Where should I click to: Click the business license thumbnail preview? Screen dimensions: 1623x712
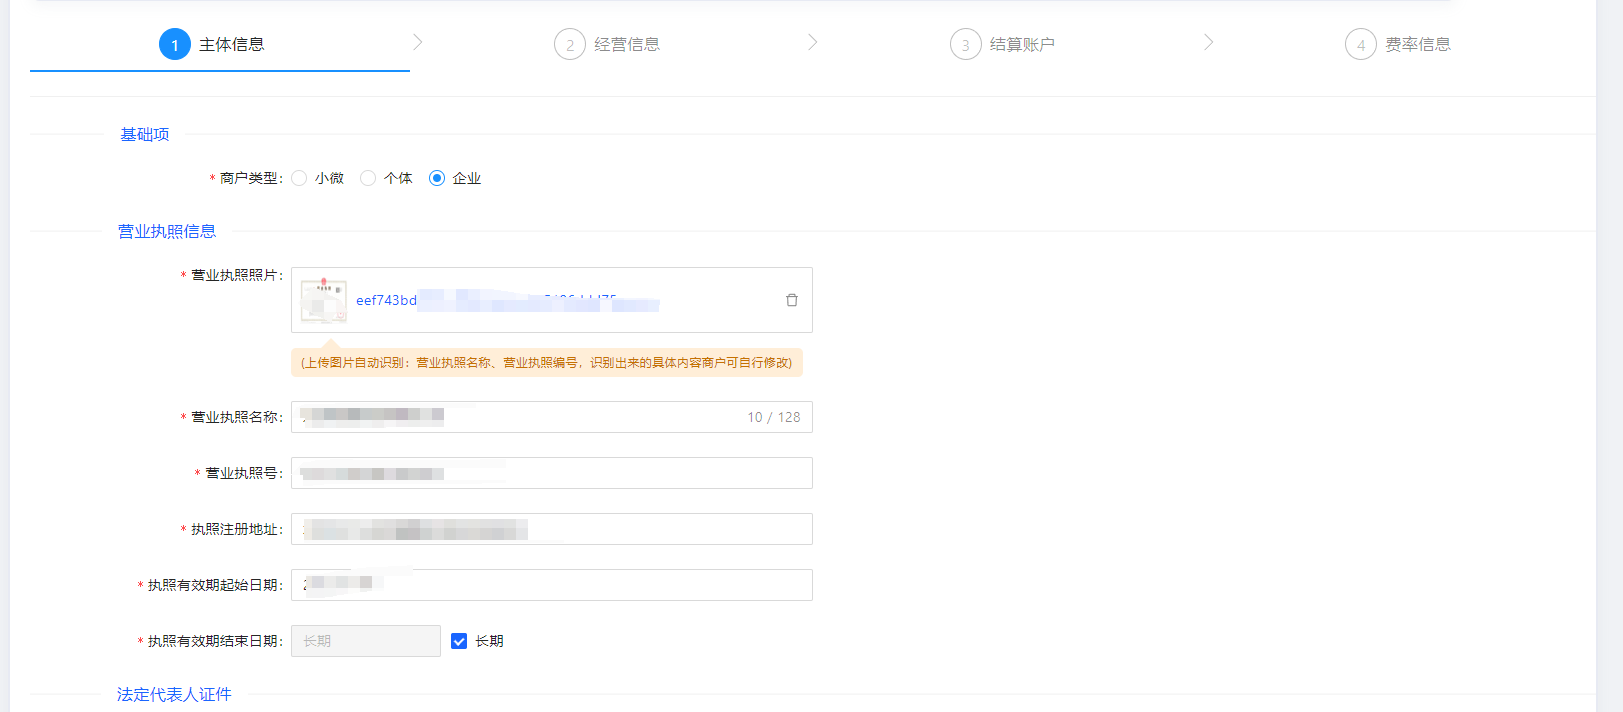324,300
